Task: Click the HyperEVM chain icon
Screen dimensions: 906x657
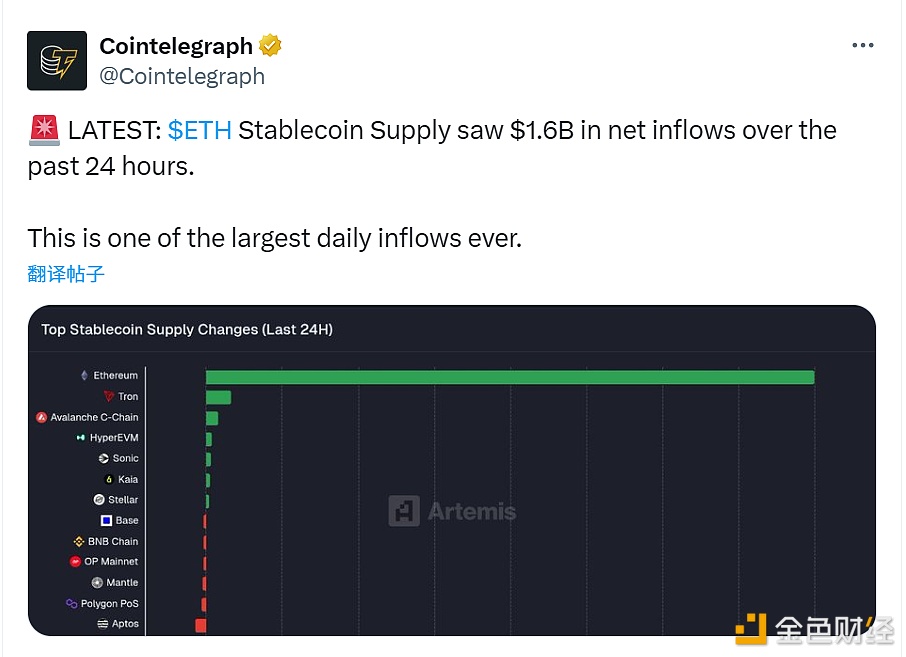Action: pos(81,438)
